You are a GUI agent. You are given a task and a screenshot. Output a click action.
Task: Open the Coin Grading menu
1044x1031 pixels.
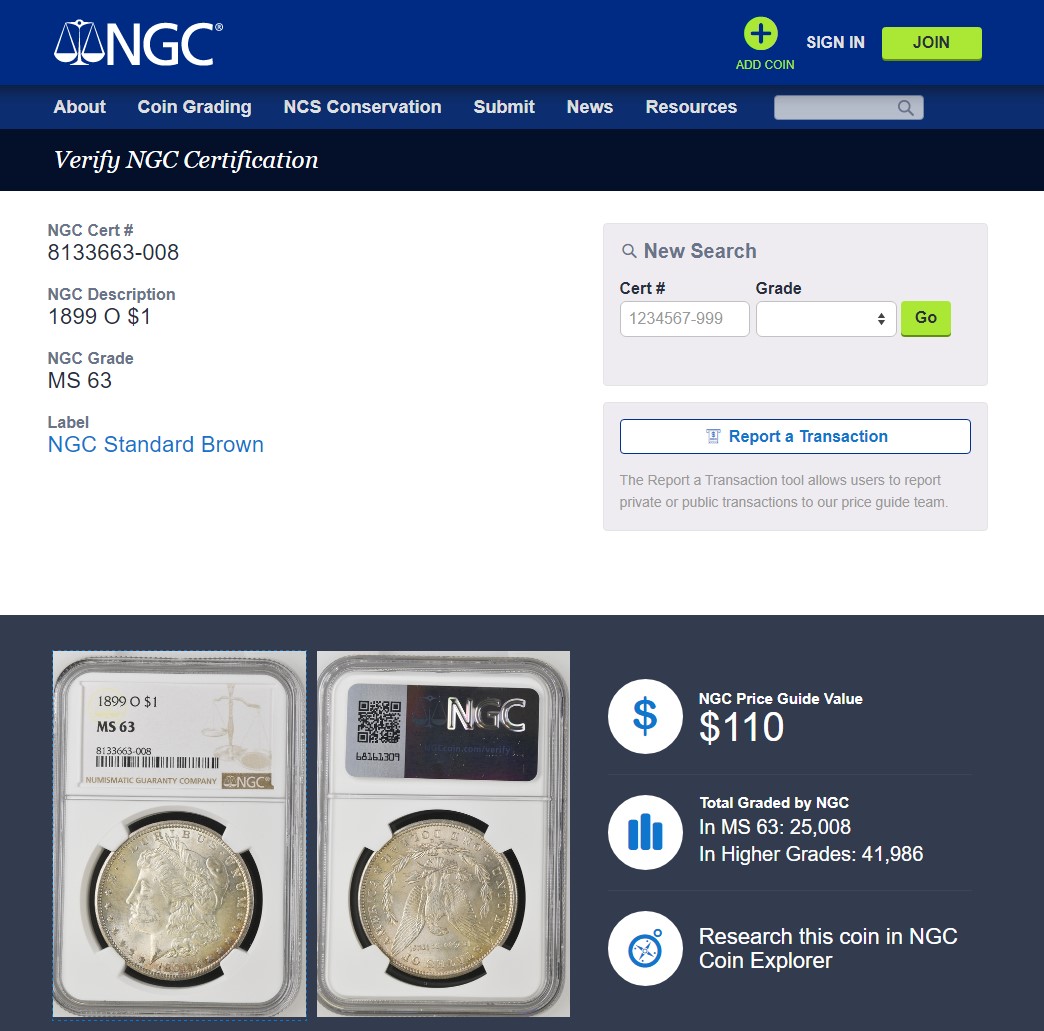click(194, 107)
